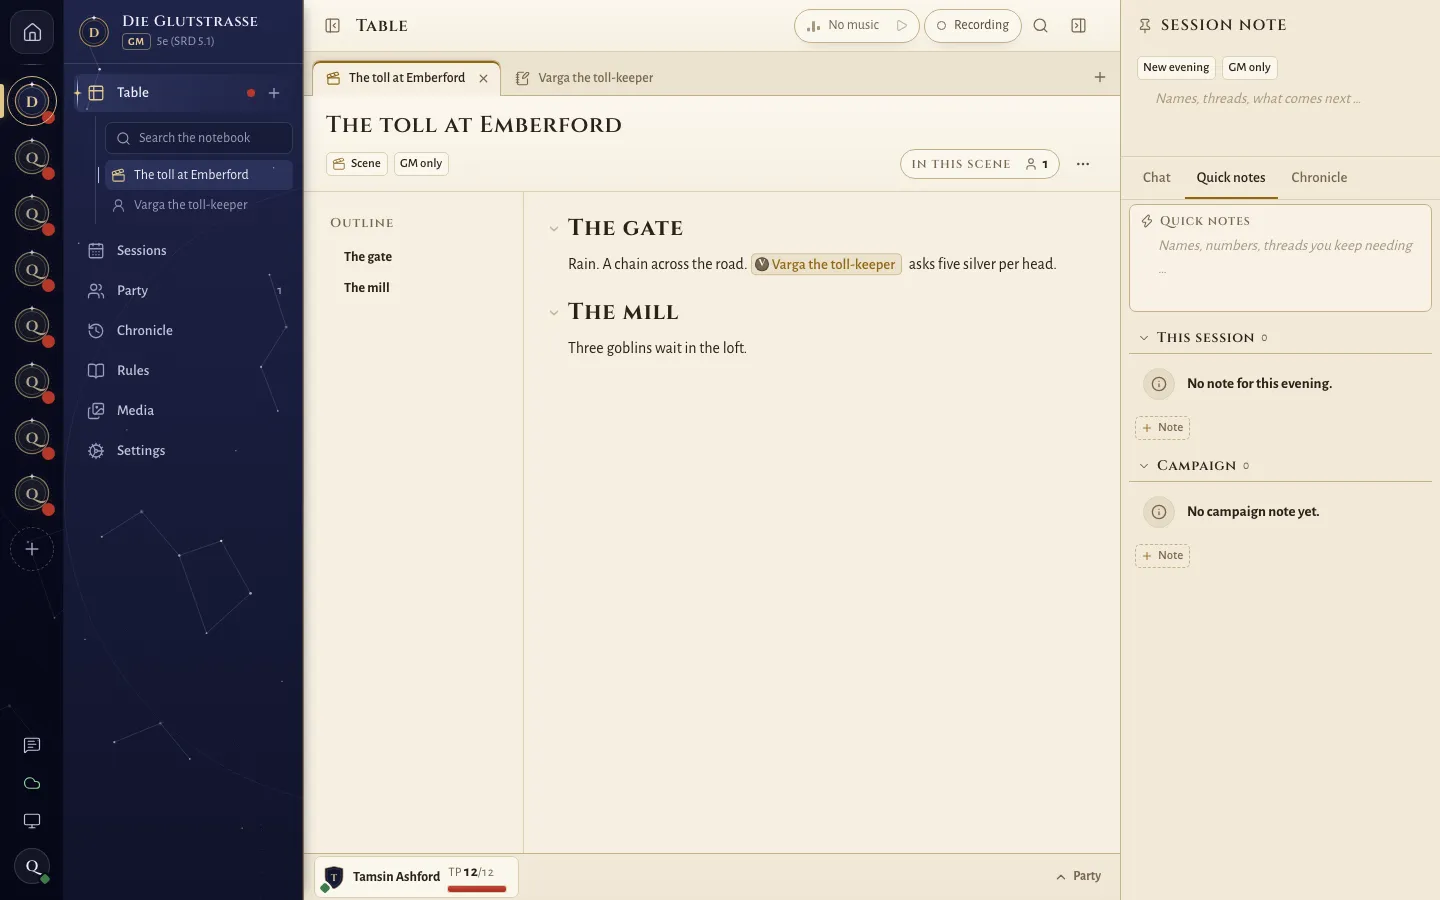Open the chat messages icon in the rail
The height and width of the screenshot is (900, 1440).
coord(32,745)
